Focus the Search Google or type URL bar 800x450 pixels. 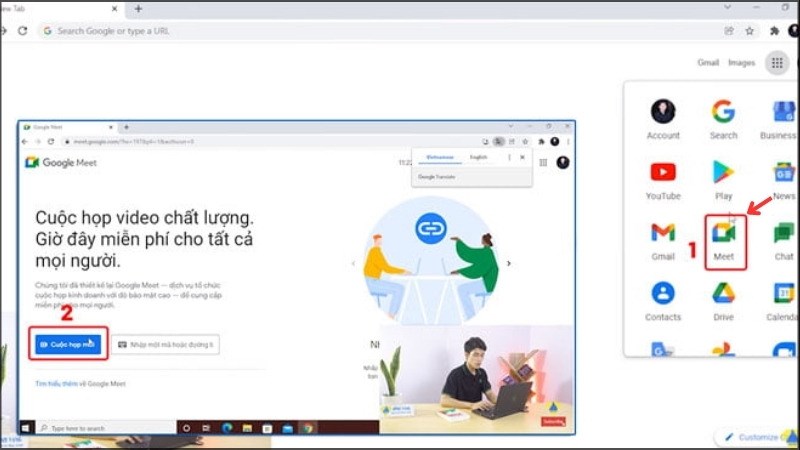coord(378,31)
